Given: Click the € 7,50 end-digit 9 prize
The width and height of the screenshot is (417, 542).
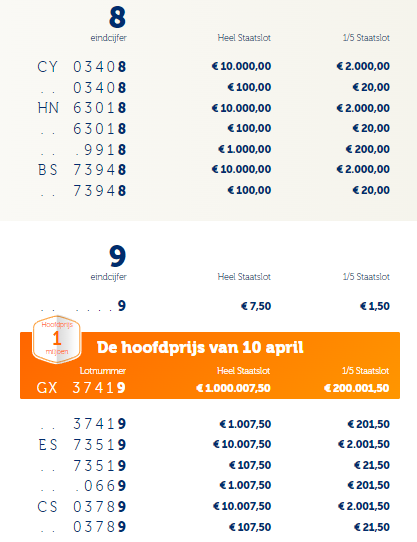Looking at the screenshot, I should [256, 306].
